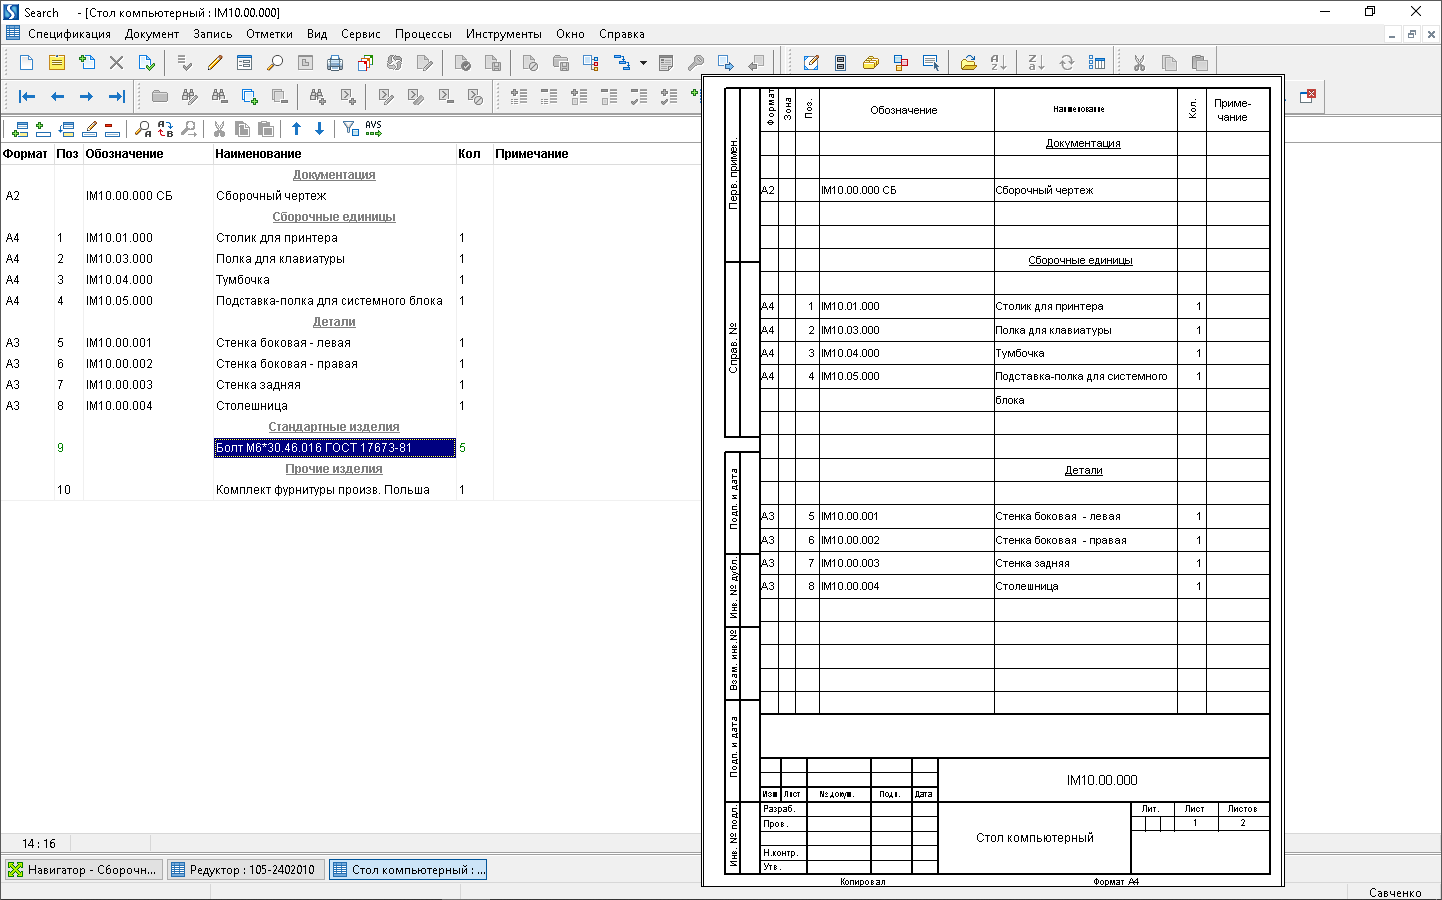Viewport: 1442px width, 900px height.
Task: Switch to Редактор : 105-2402010 tab
Action: pyautogui.click(x=244, y=870)
